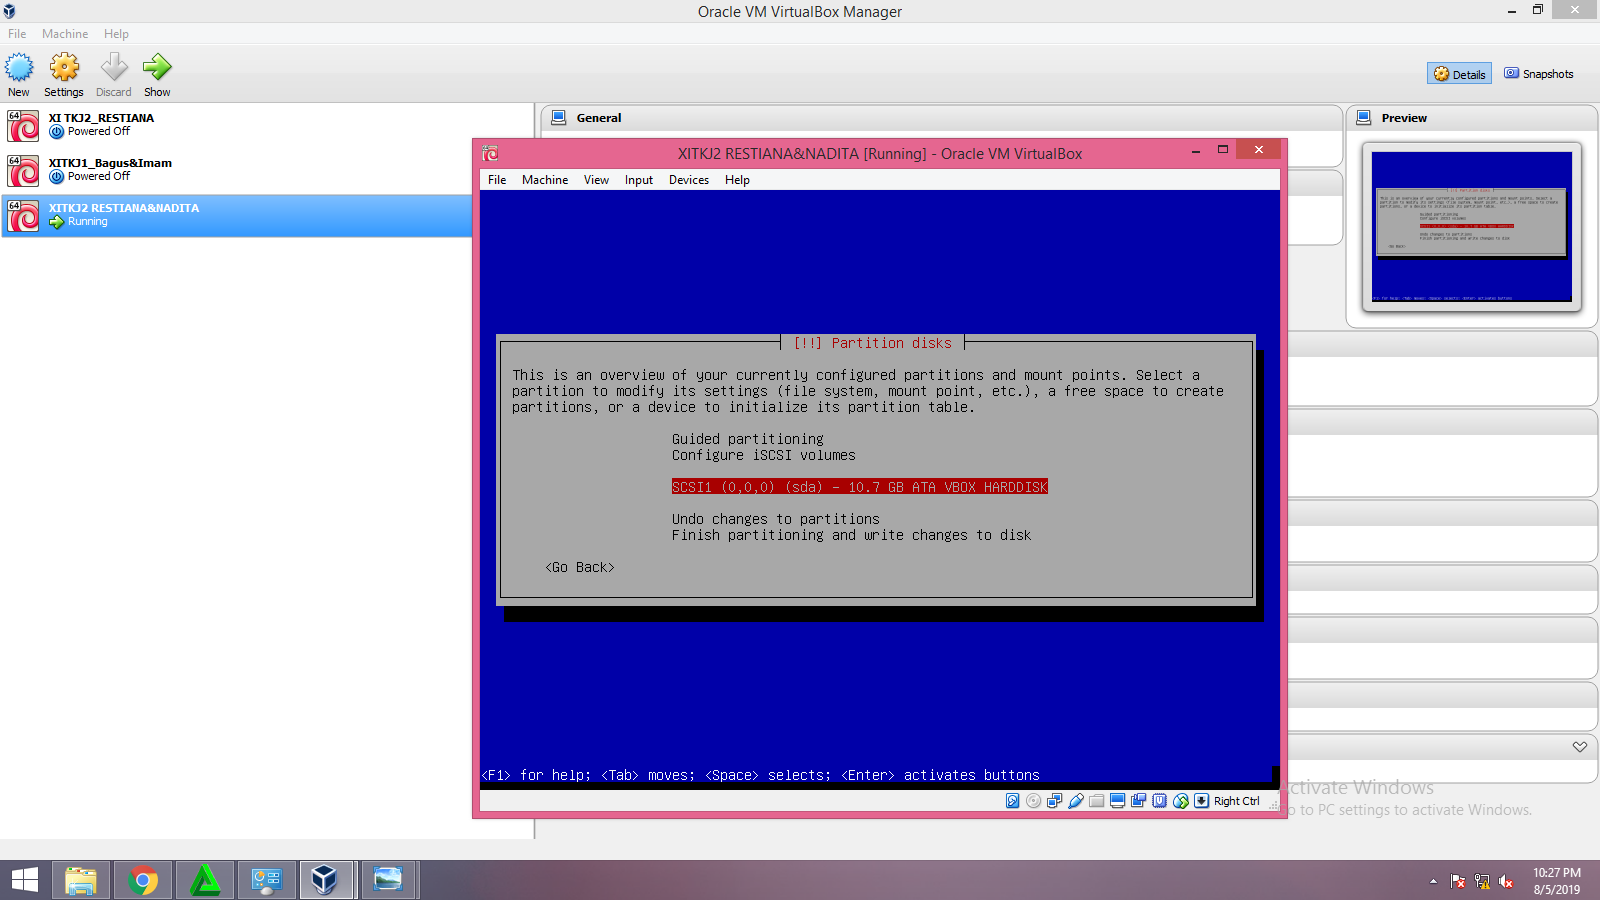Click hard disk activity icon in VM status bar

point(1013,801)
